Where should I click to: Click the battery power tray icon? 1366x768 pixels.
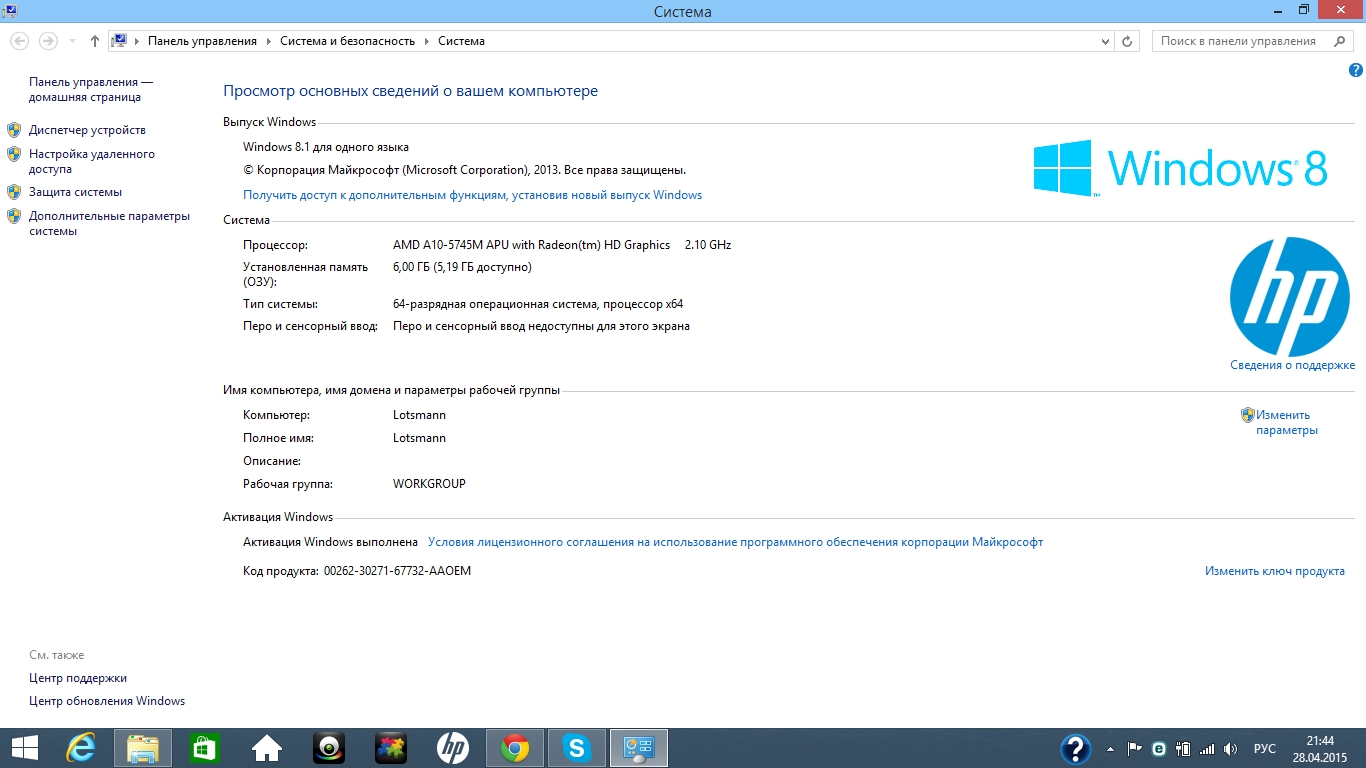click(x=1183, y=748)
